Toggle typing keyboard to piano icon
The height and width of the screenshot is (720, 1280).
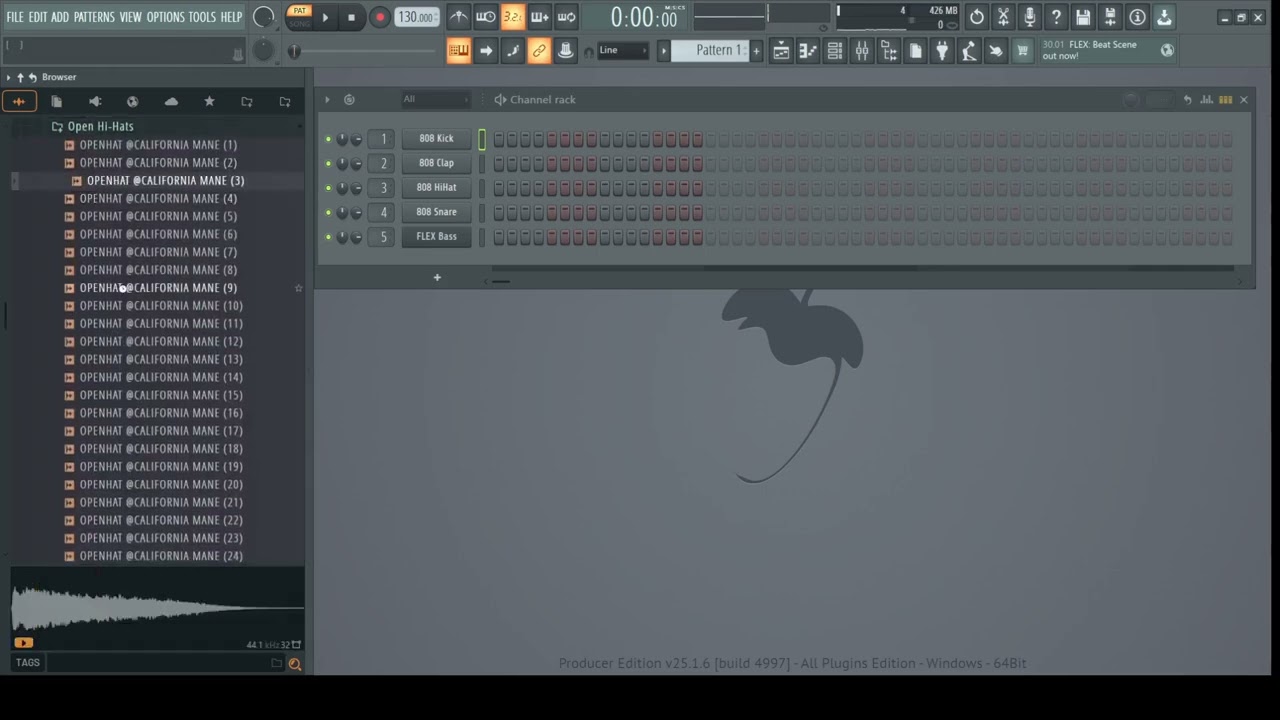click(458, 51)
